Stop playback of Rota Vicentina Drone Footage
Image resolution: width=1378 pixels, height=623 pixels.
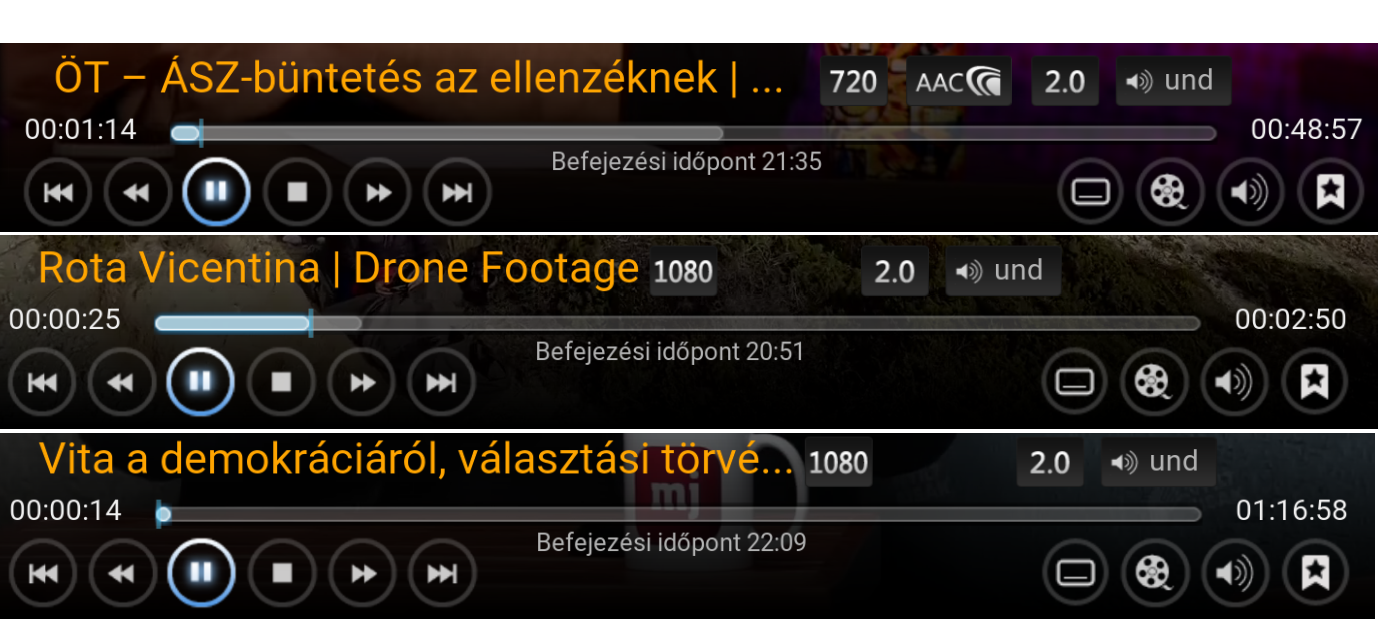pyautogui.click(x=281, y=381)
